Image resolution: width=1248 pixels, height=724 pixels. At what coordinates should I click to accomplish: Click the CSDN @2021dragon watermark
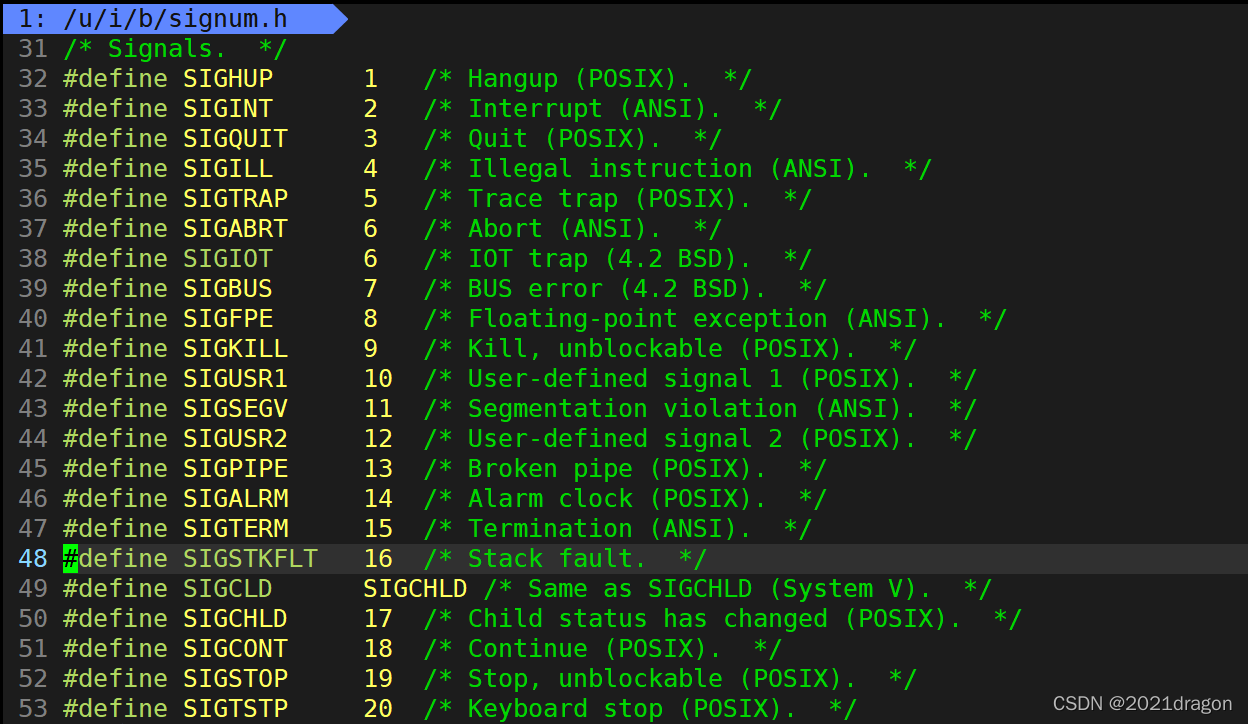click(x=1142, y=704)
